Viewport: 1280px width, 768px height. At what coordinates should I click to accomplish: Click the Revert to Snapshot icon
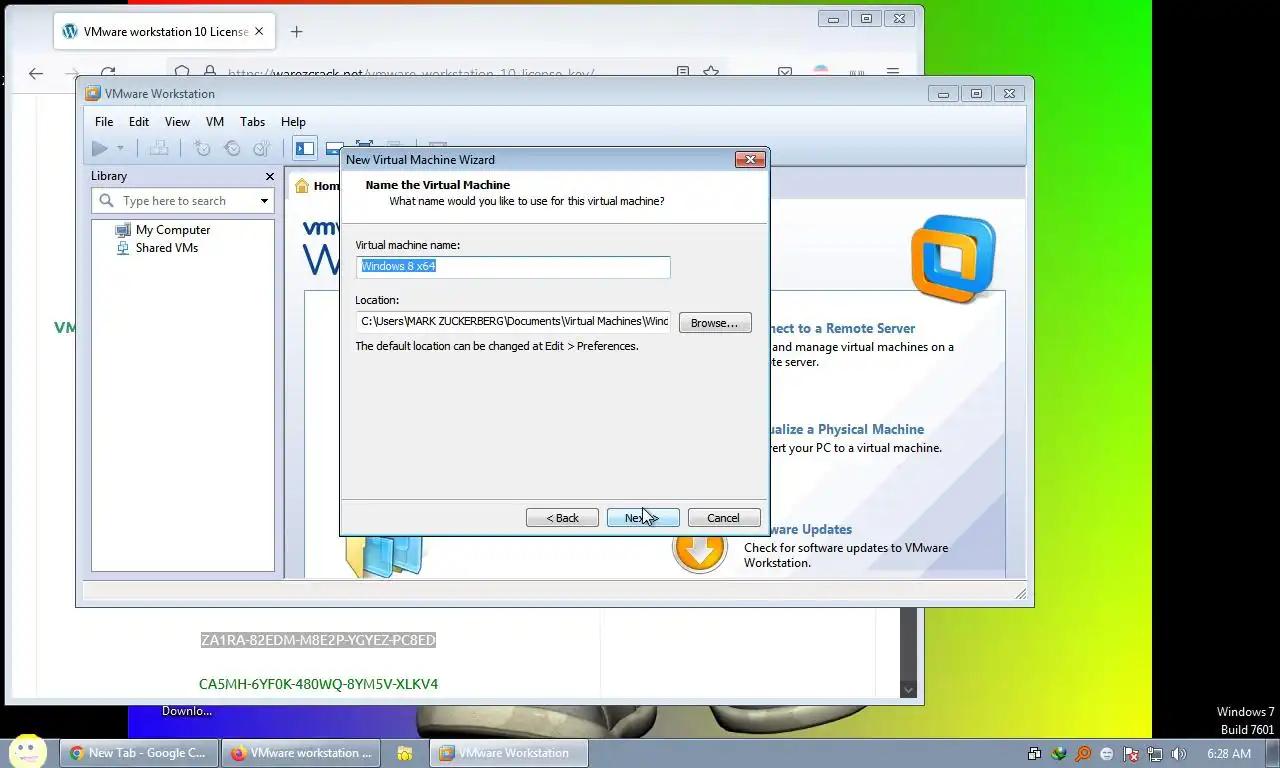(x=232, y=148)
